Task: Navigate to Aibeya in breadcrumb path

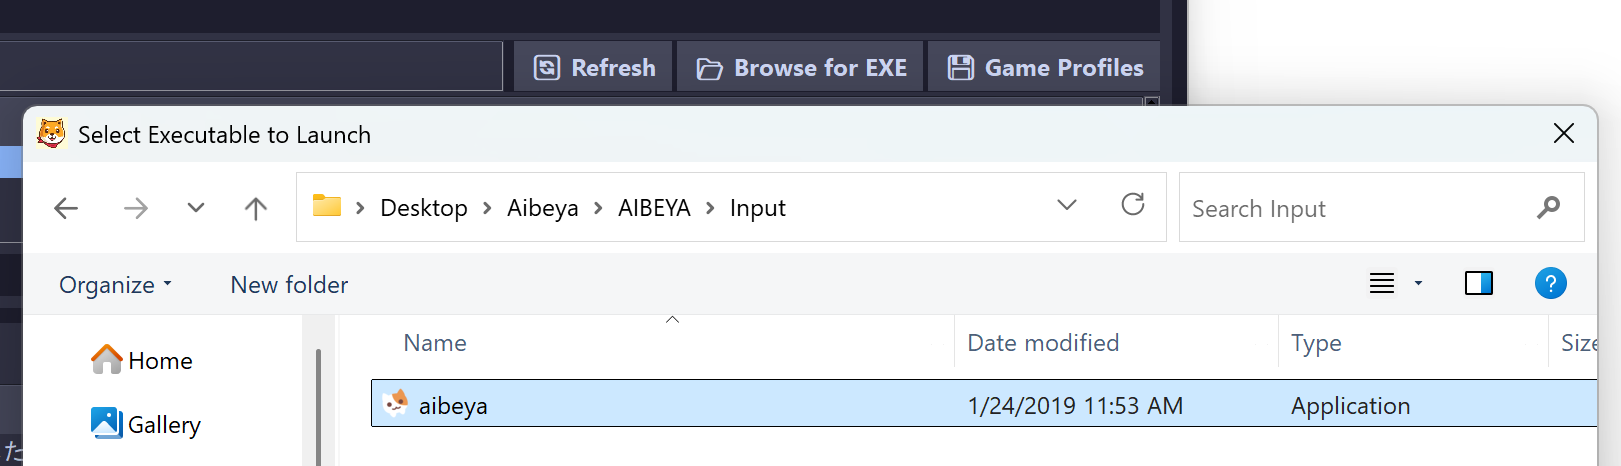Action: [542, 208]
